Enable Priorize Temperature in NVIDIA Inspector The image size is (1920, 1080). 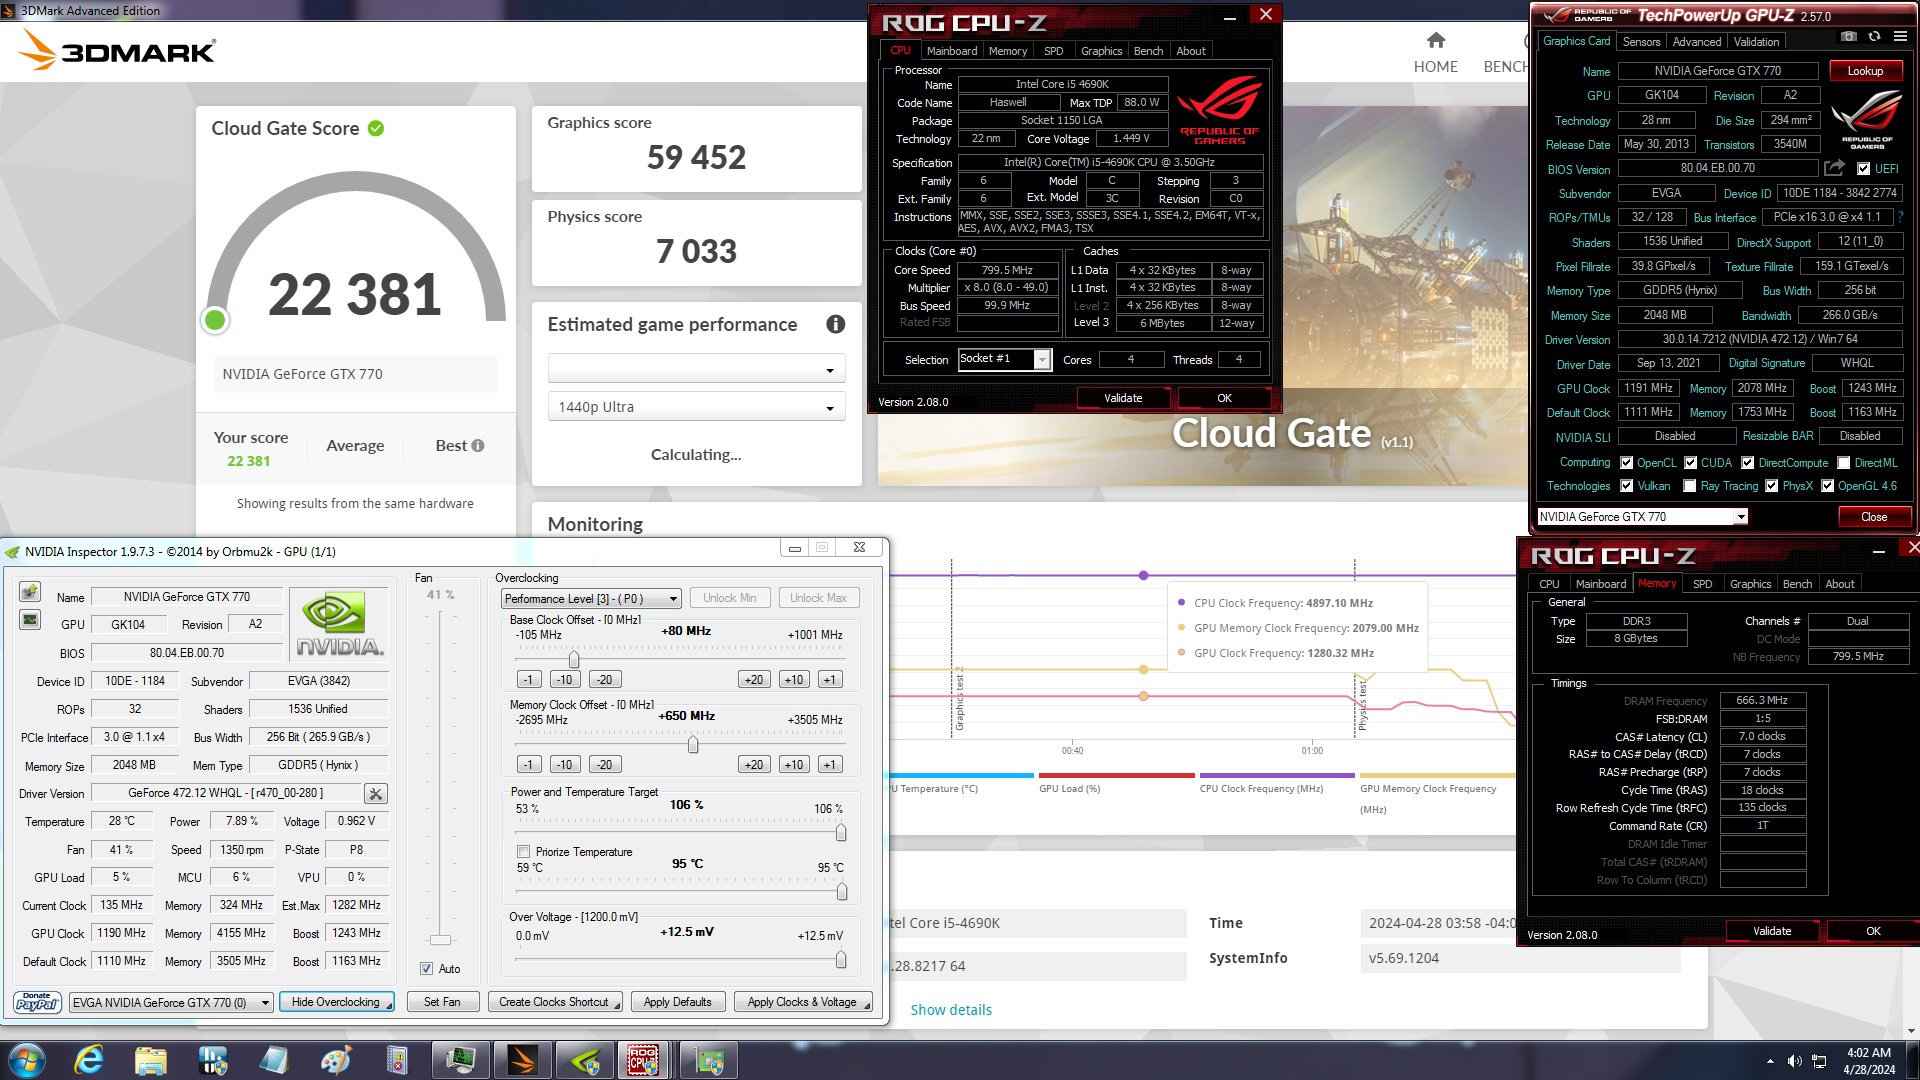(523, 852)
